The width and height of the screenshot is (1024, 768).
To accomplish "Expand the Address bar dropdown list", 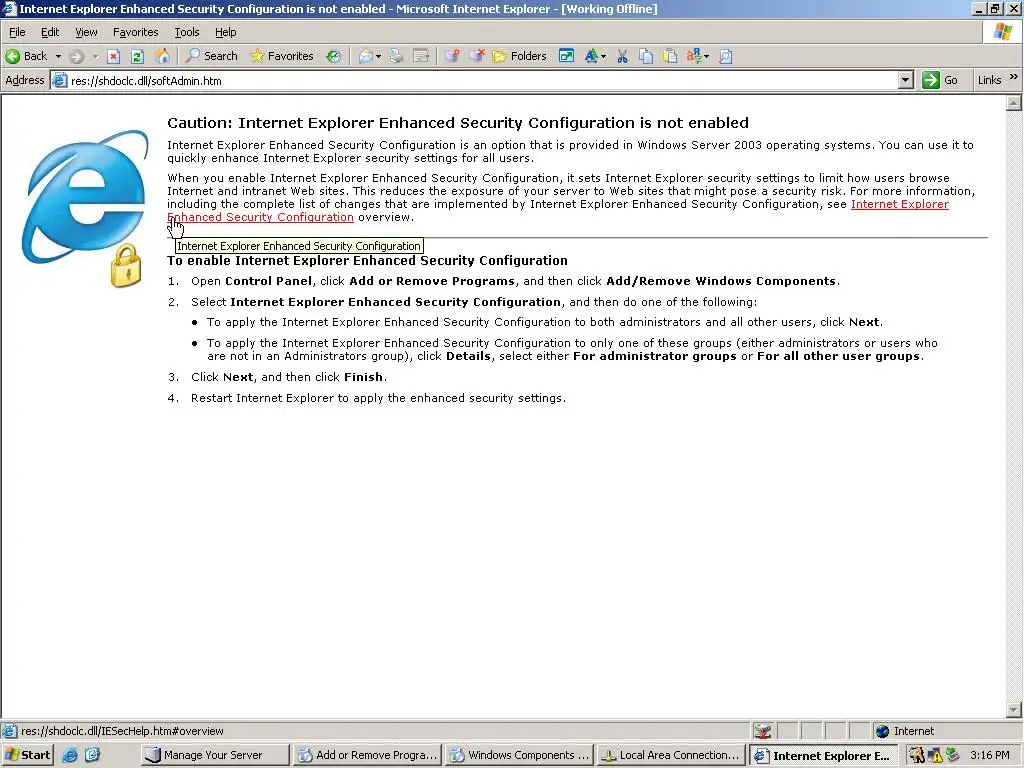I will pyautogui.click(x=905, y=80).
